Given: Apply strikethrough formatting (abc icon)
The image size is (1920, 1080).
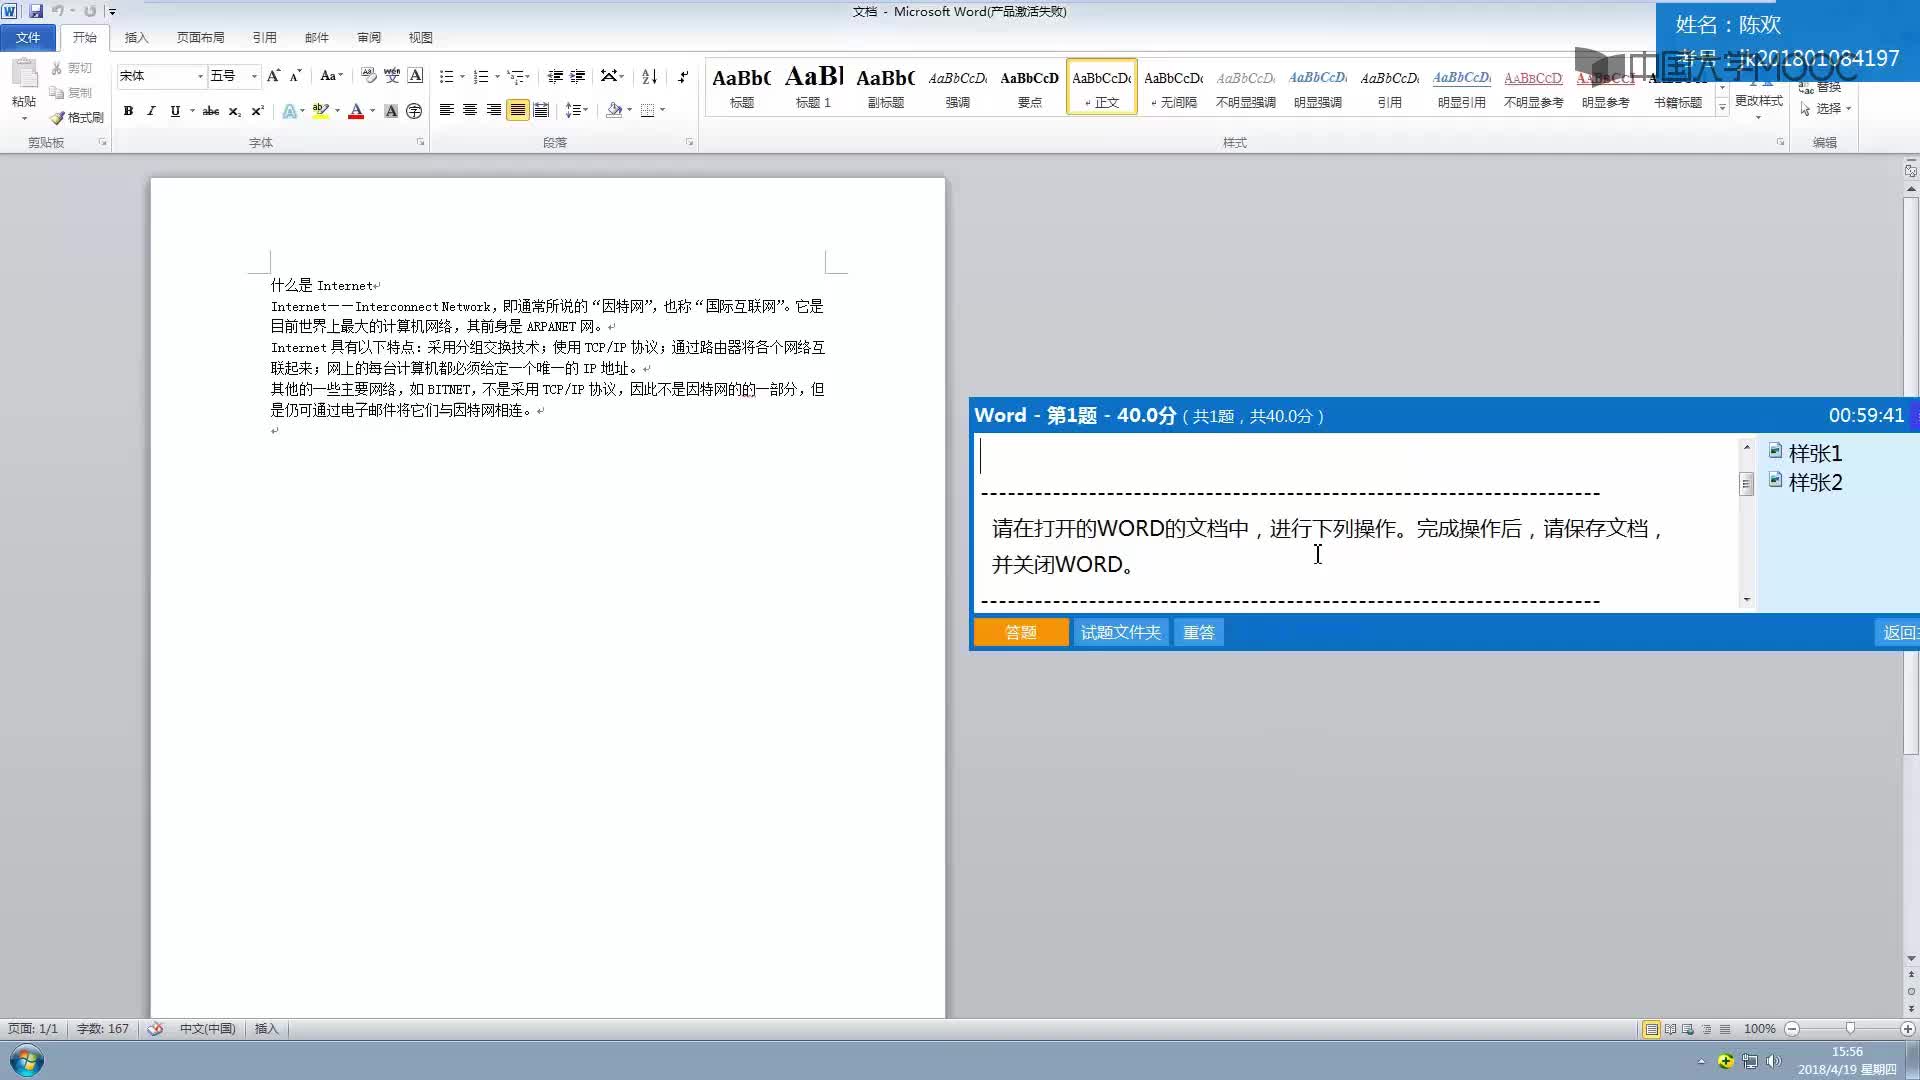Looking at the screenshot, I should point(211,111).
